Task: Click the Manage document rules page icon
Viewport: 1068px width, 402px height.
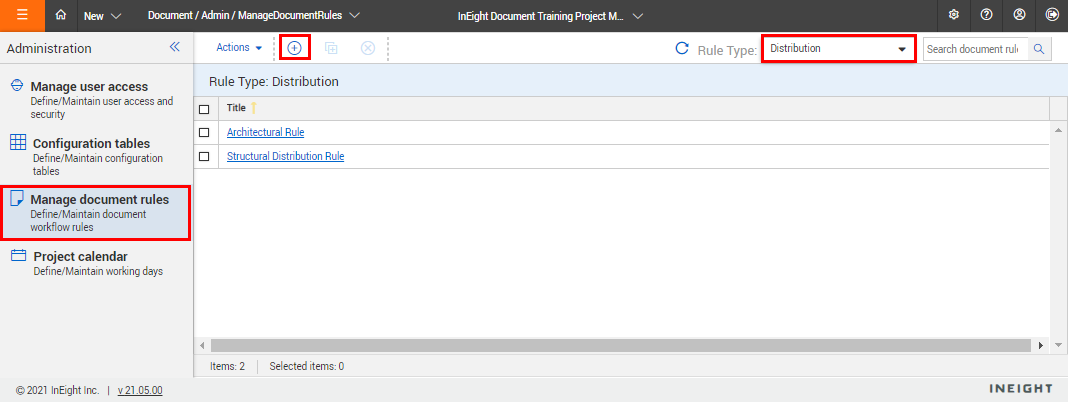Action: click(x=18, y=200)
